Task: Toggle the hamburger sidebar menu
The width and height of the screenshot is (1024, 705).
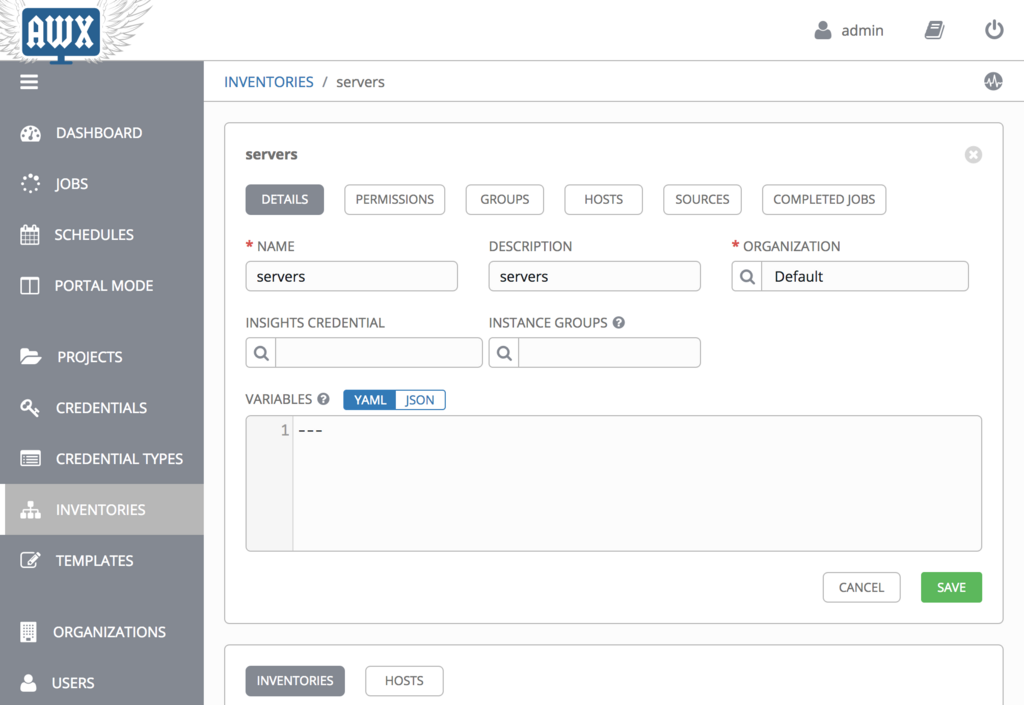Action: coord(29,82)
